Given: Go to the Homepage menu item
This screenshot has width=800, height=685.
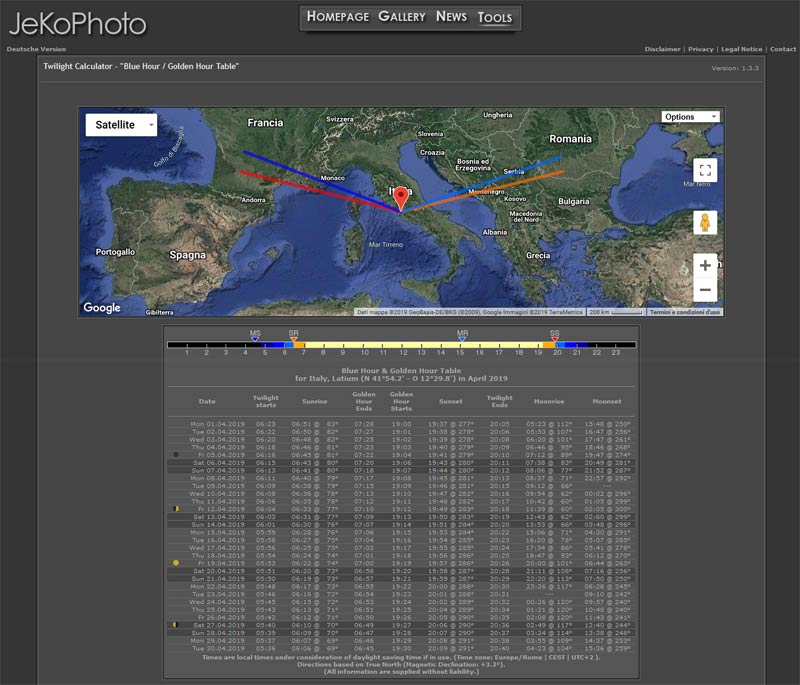Looking at the screenshot, I should tap(337, 17).
